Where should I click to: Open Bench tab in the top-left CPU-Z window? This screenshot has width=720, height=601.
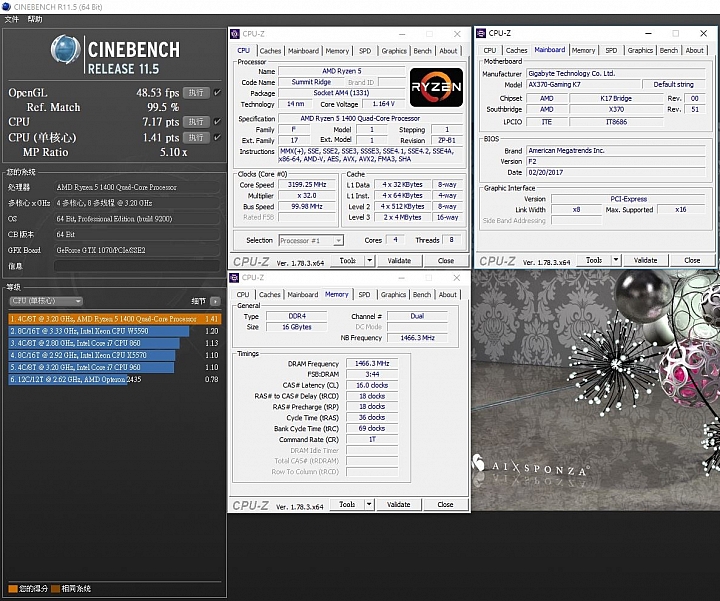[x=422, y=51]
